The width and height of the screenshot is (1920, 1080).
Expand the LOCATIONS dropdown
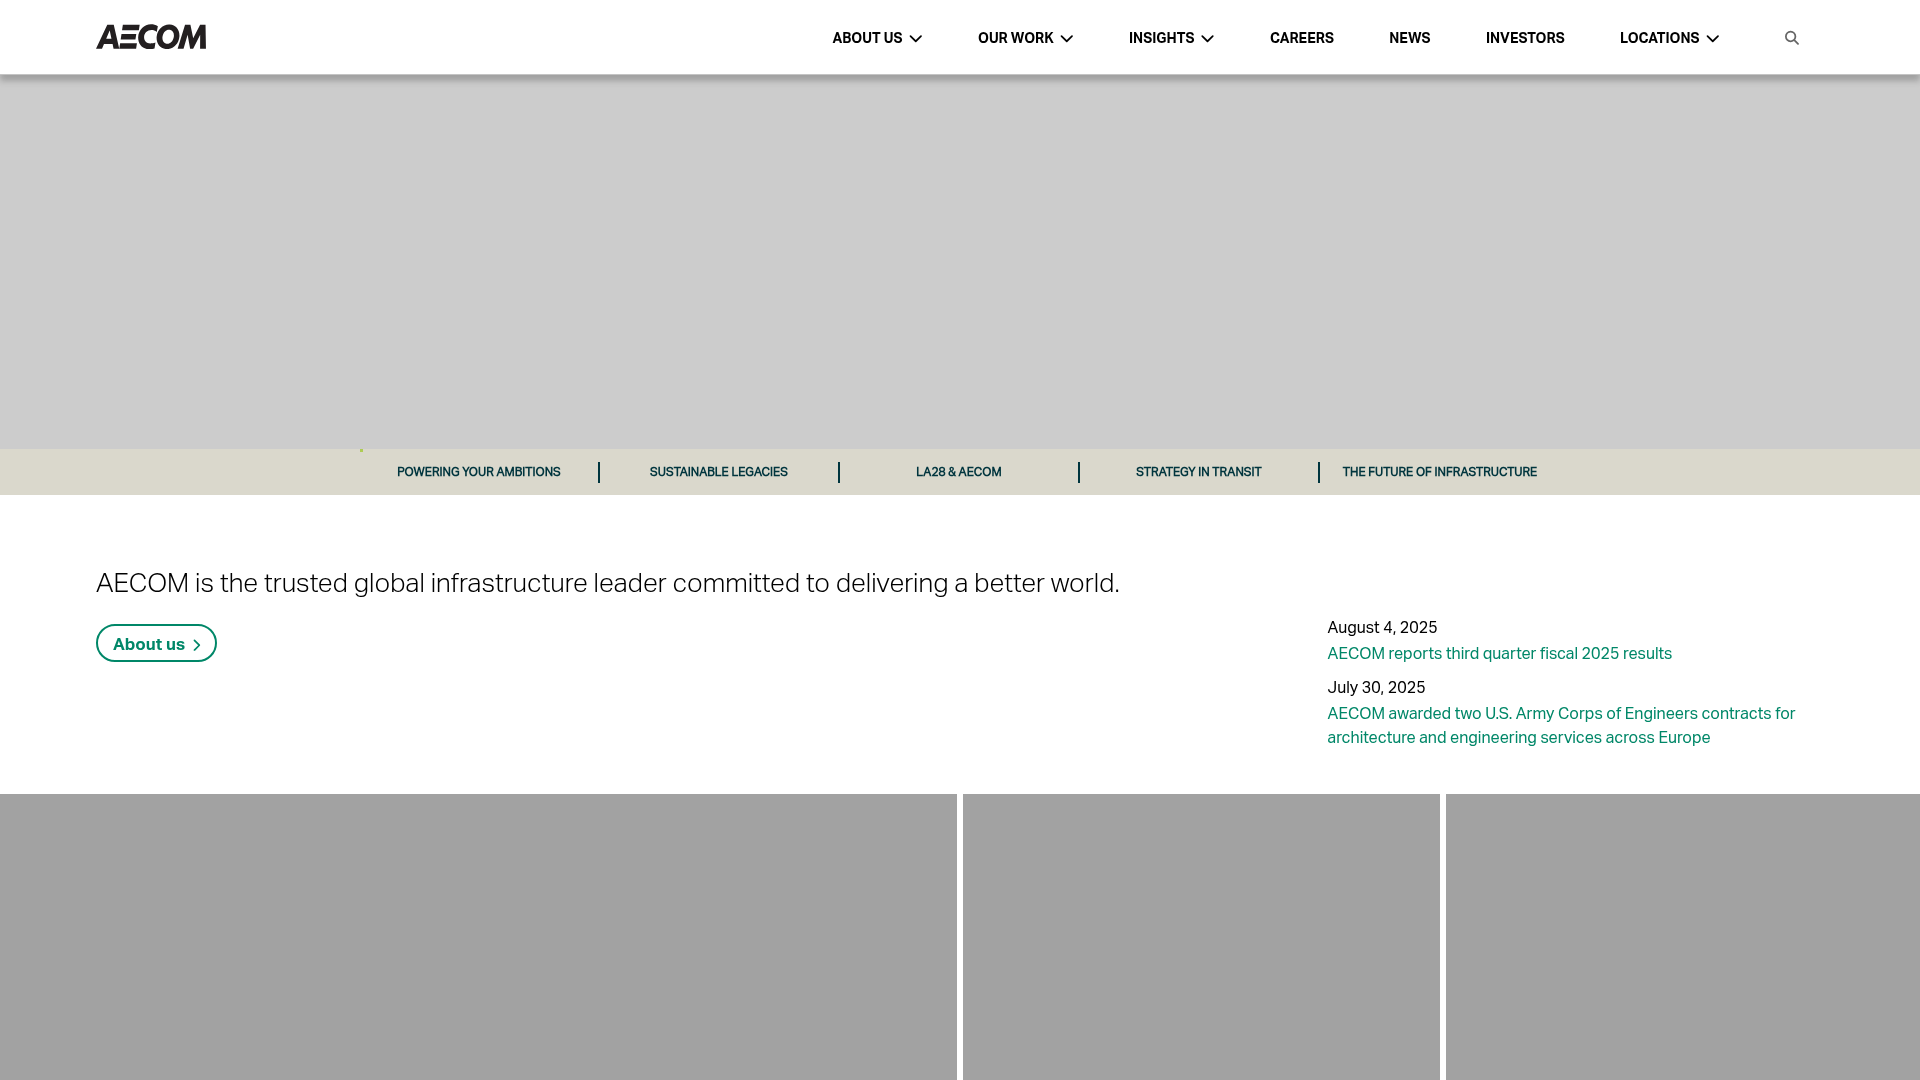[x=1668, y=37]
